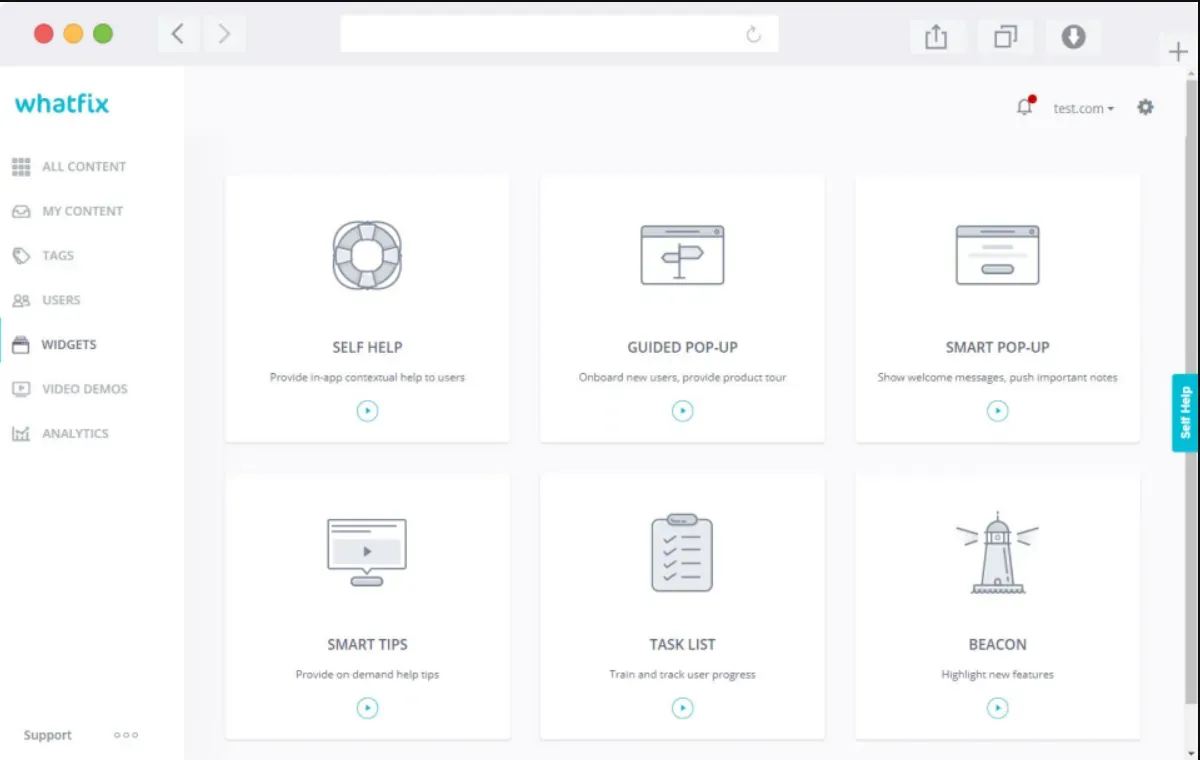Click 'Provide on demand help tips'
This screenshot has width=1200, height=760.
pos(367,675)
